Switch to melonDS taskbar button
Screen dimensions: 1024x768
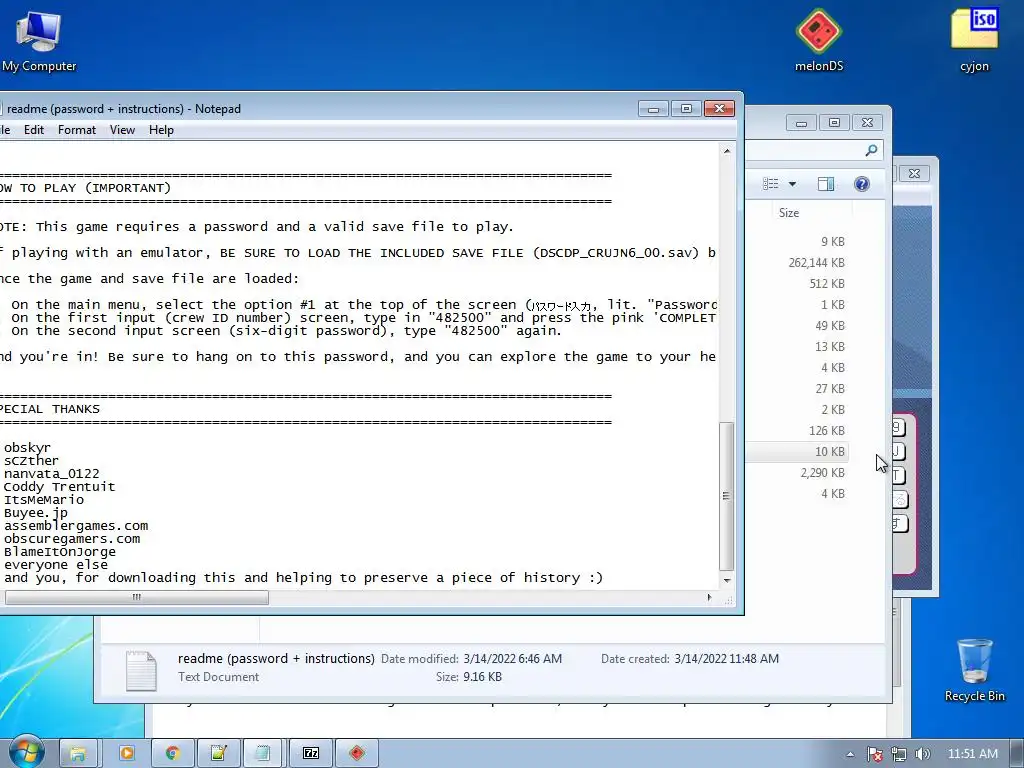[357, 753]
